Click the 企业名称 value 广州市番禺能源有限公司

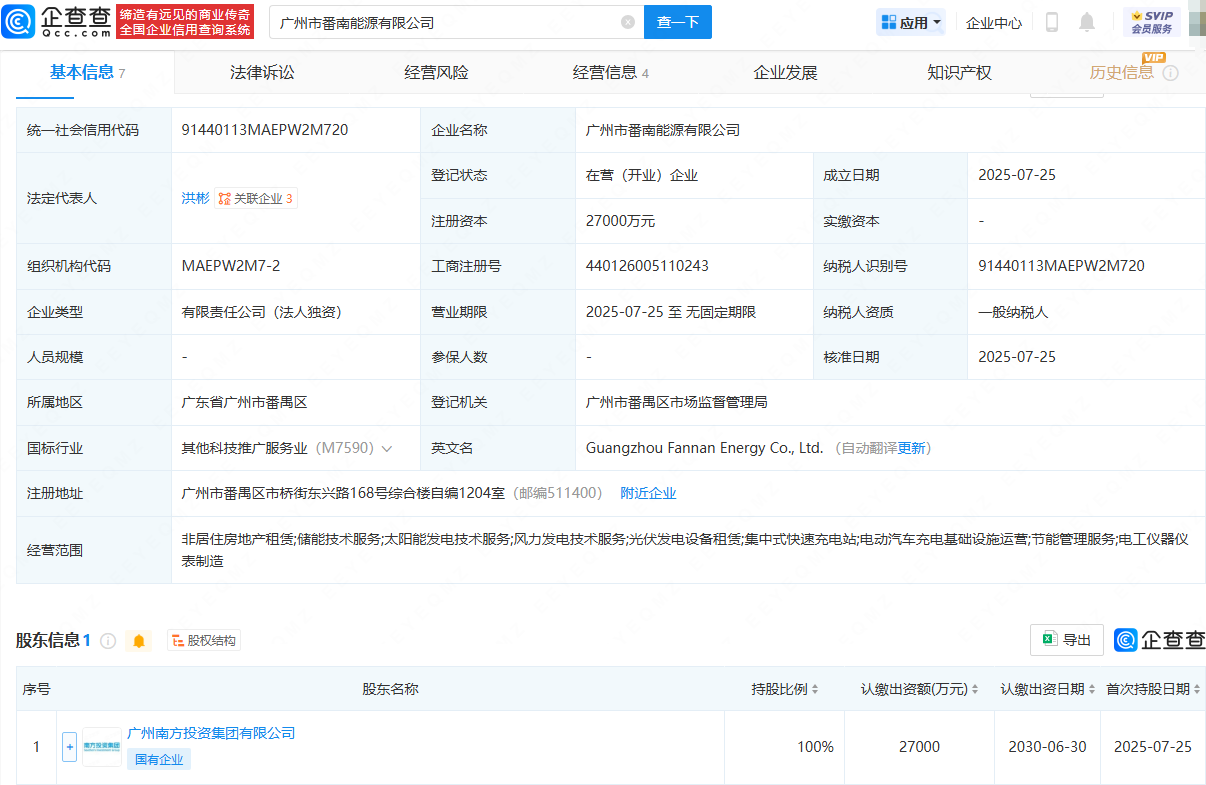663,130
